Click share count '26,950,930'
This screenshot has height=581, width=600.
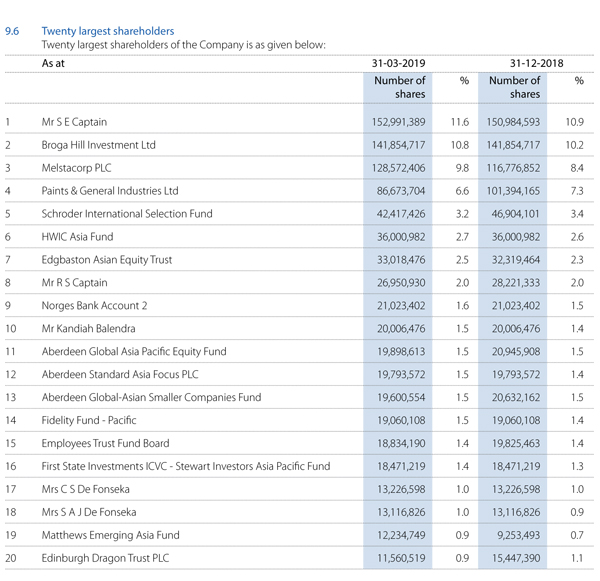click(401, 283)
